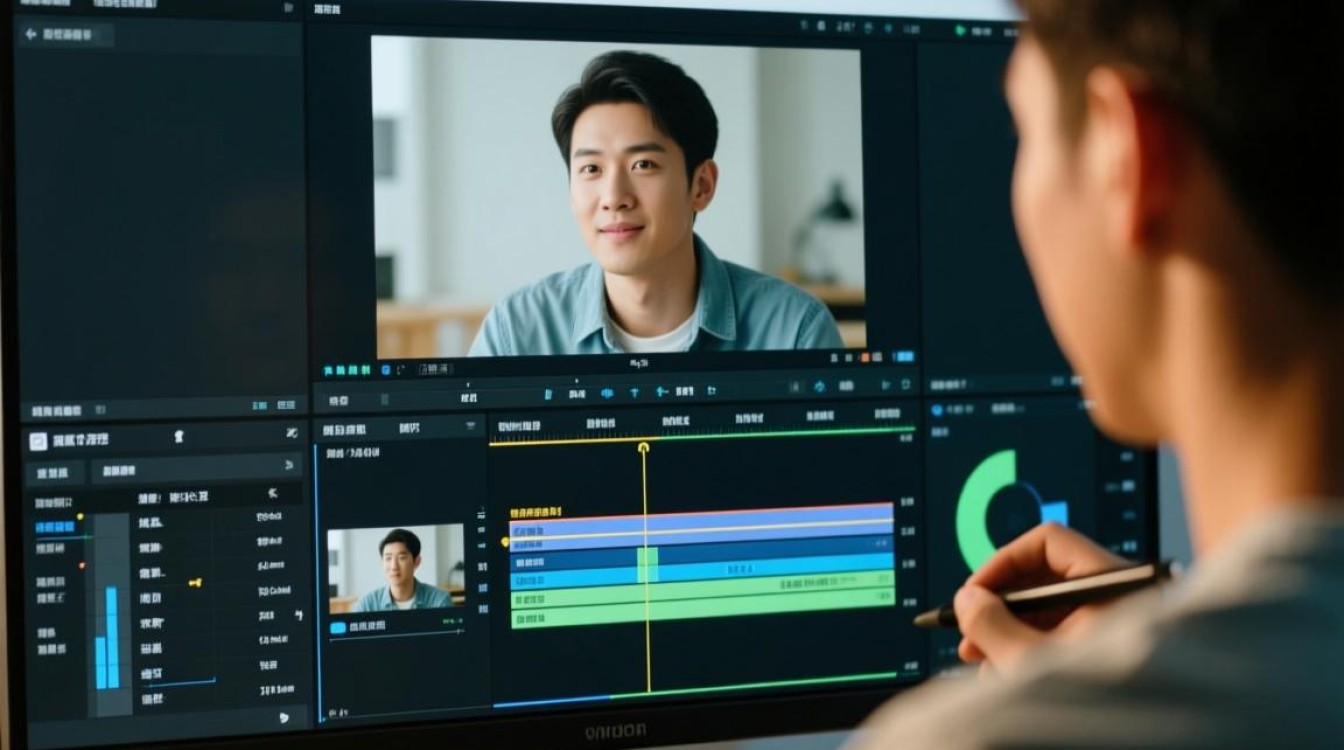
Task: Select the blue highlighted item in the left panel list
Action: [56, 527]
